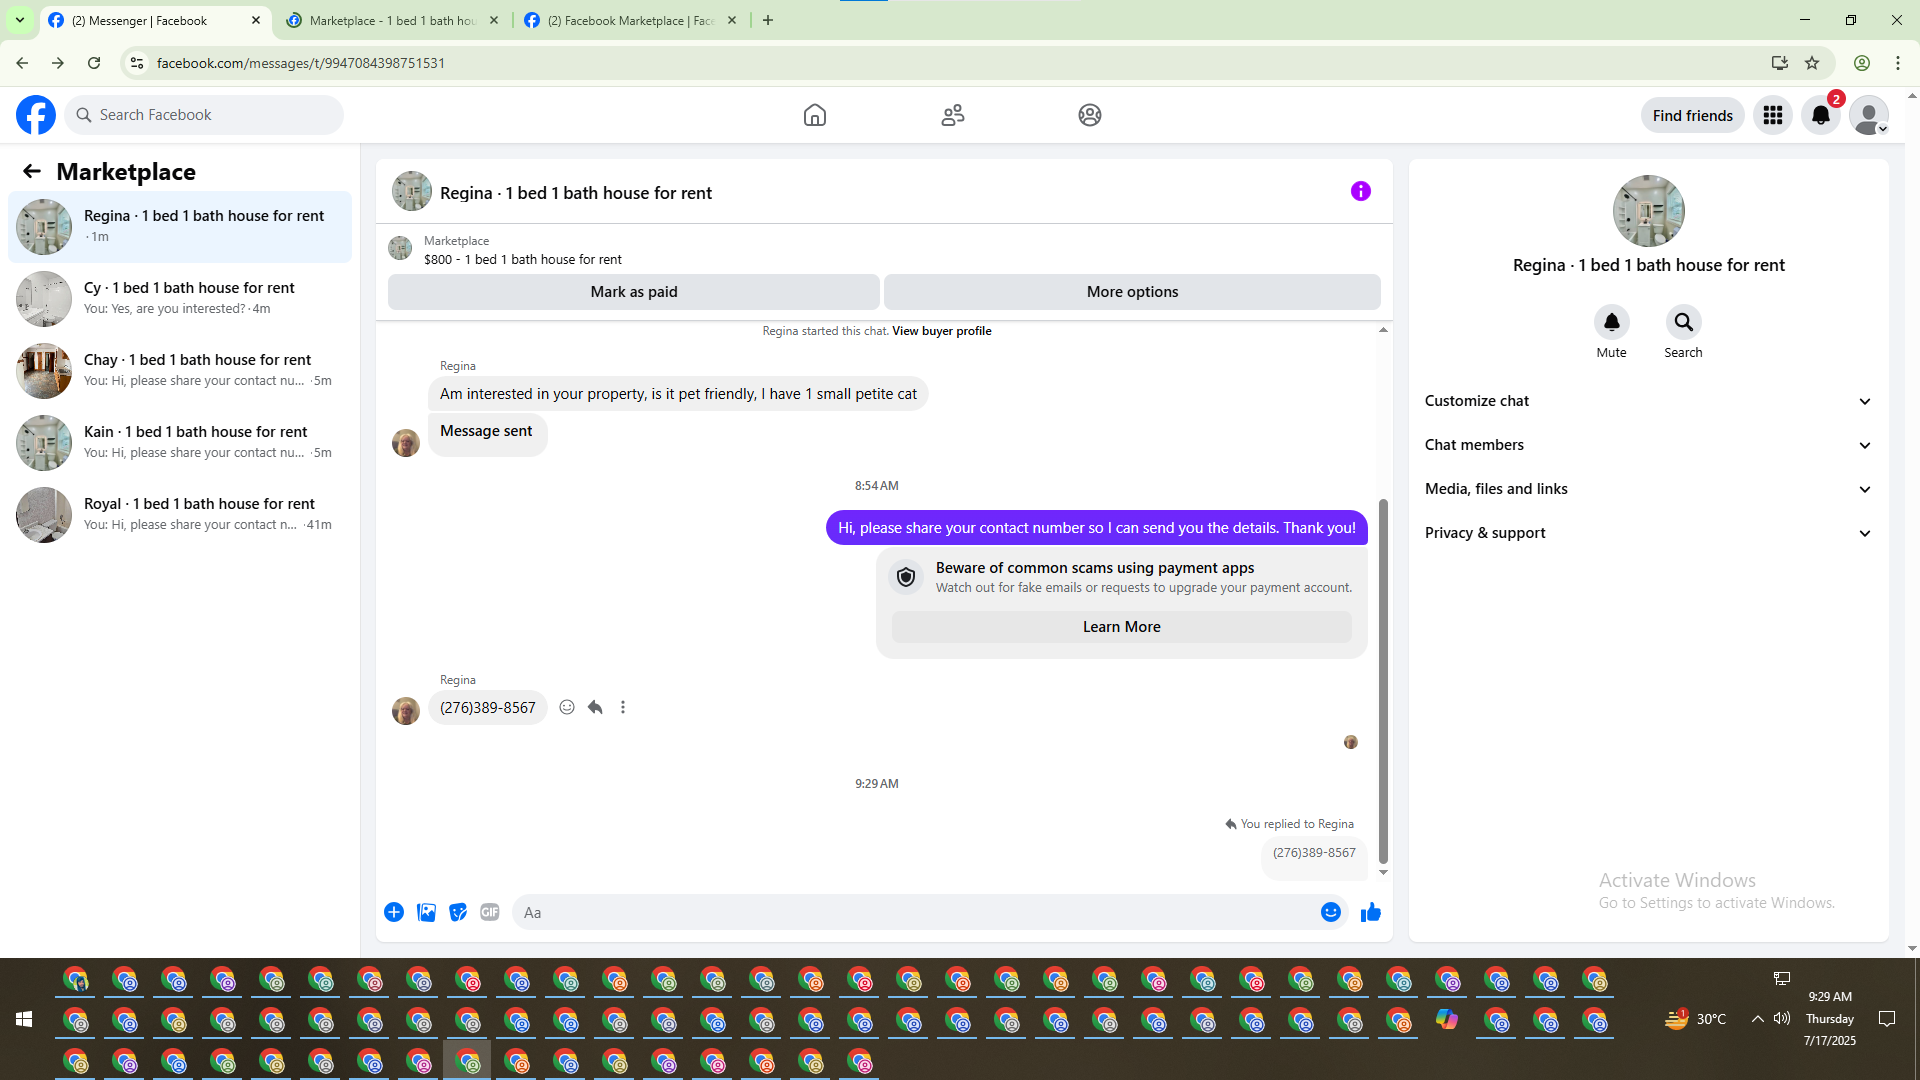
Task: Click the More options button
Action: 1132,292
